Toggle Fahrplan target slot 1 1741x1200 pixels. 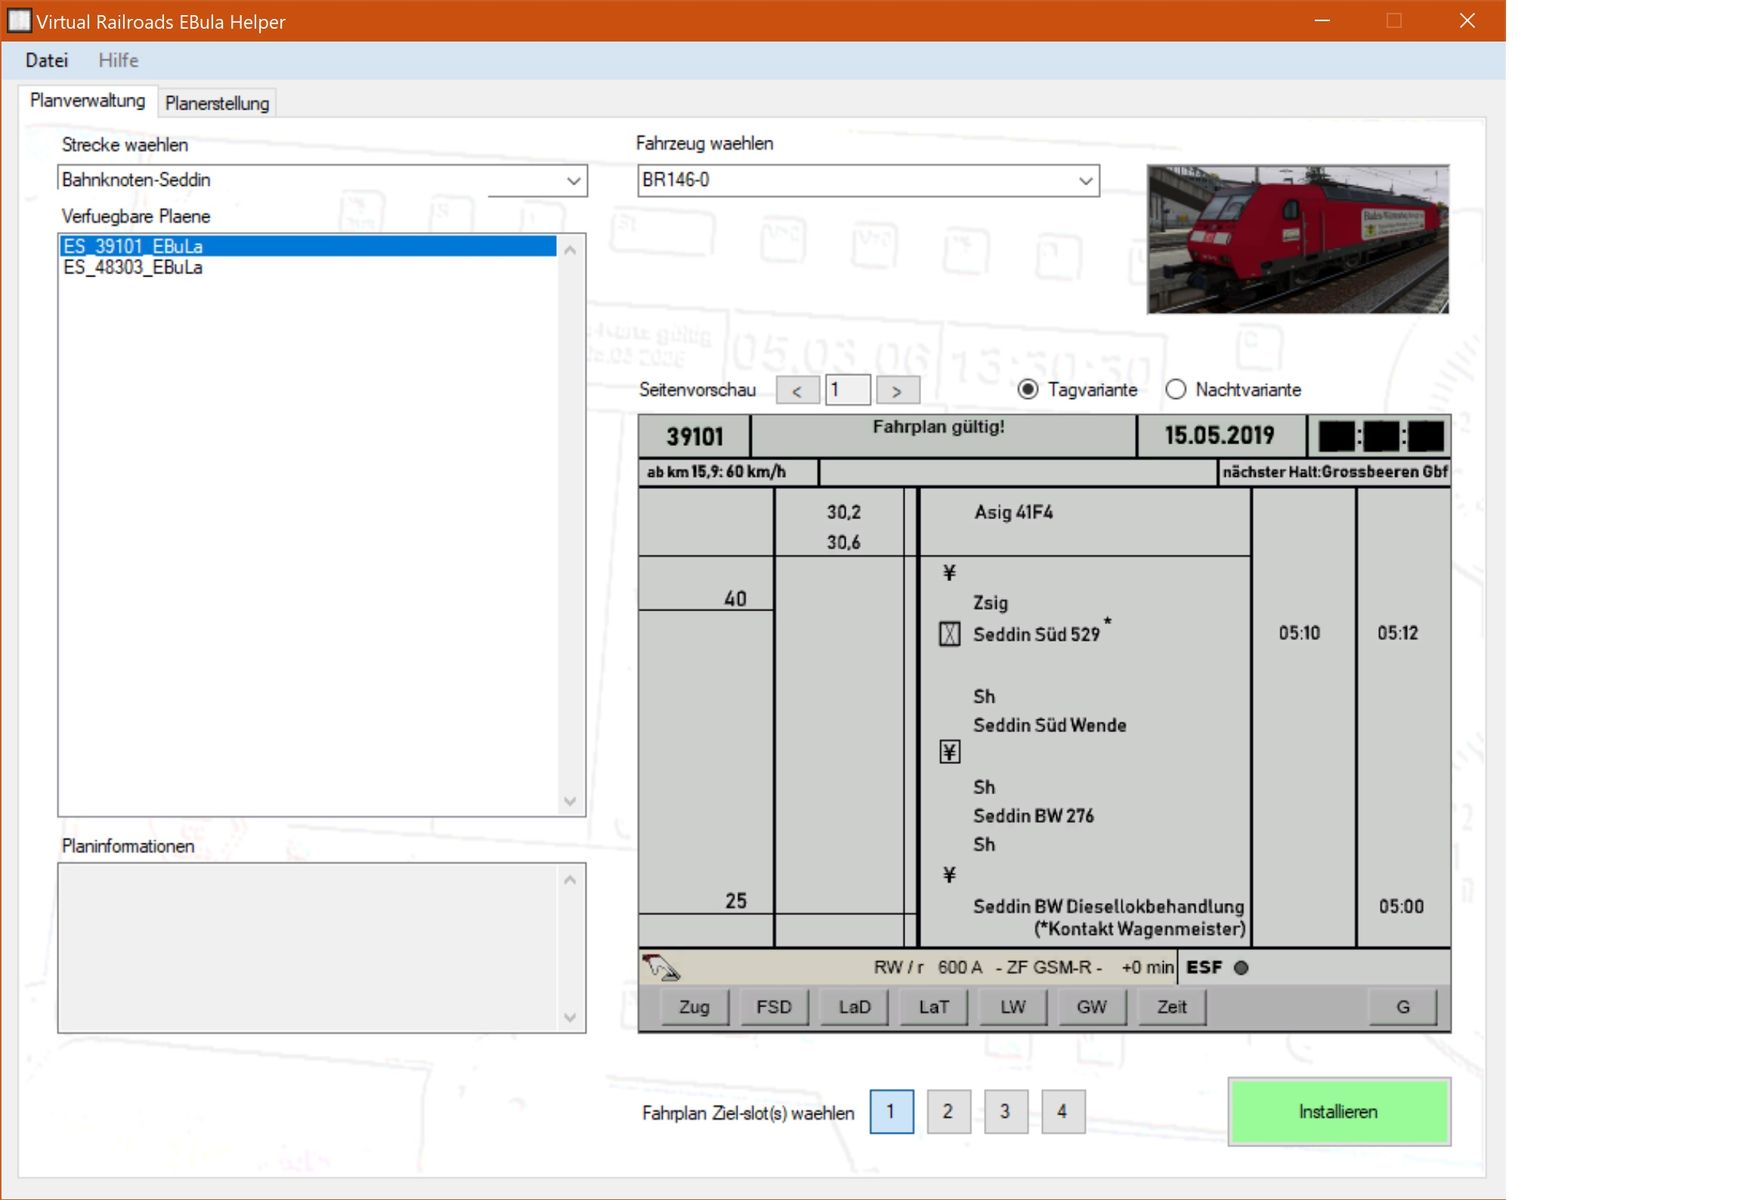891,1112
